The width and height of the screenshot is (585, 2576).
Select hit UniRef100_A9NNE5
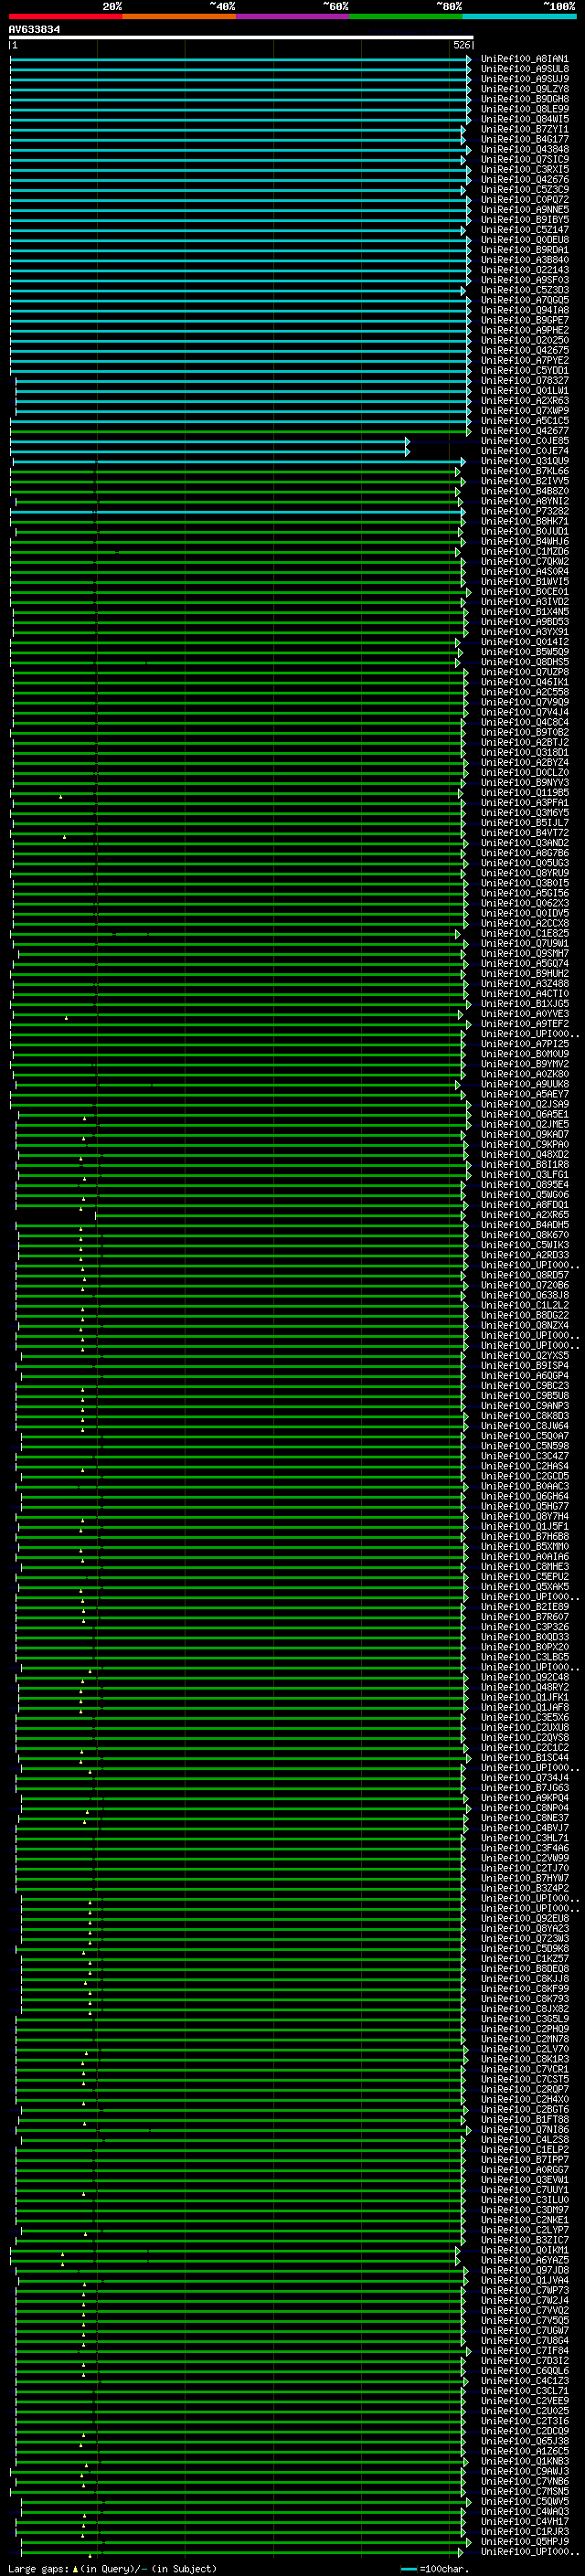(524, 209)
